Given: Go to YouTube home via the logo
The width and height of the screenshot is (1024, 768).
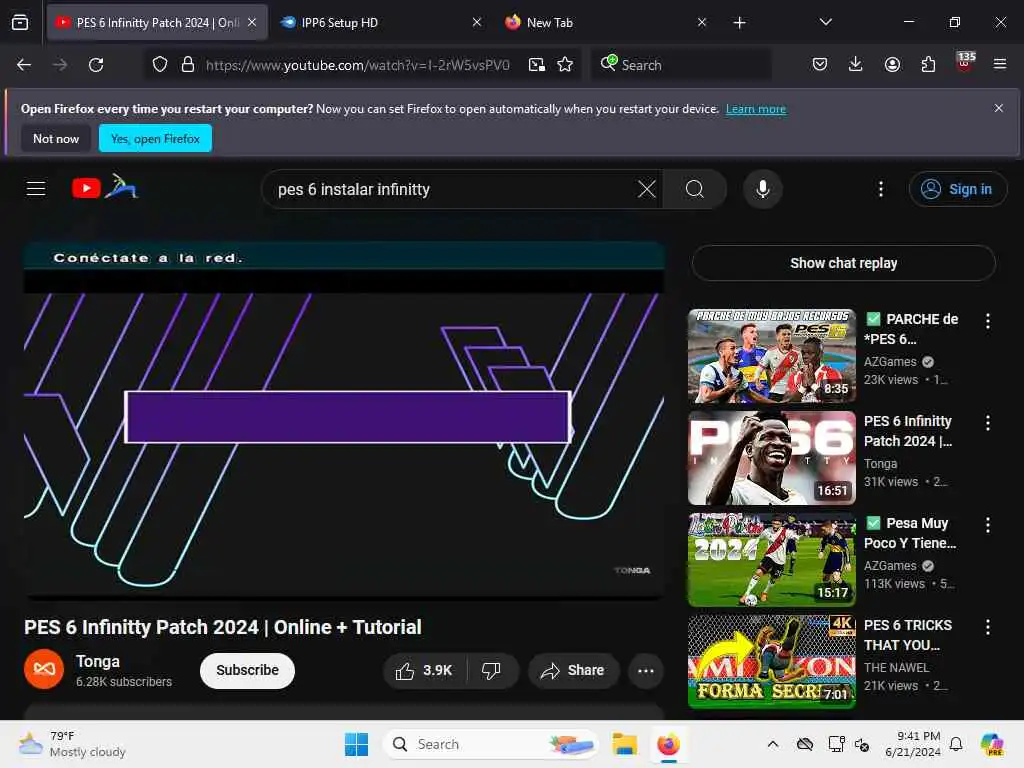Looking at the screenshot, I should point(105,188).
